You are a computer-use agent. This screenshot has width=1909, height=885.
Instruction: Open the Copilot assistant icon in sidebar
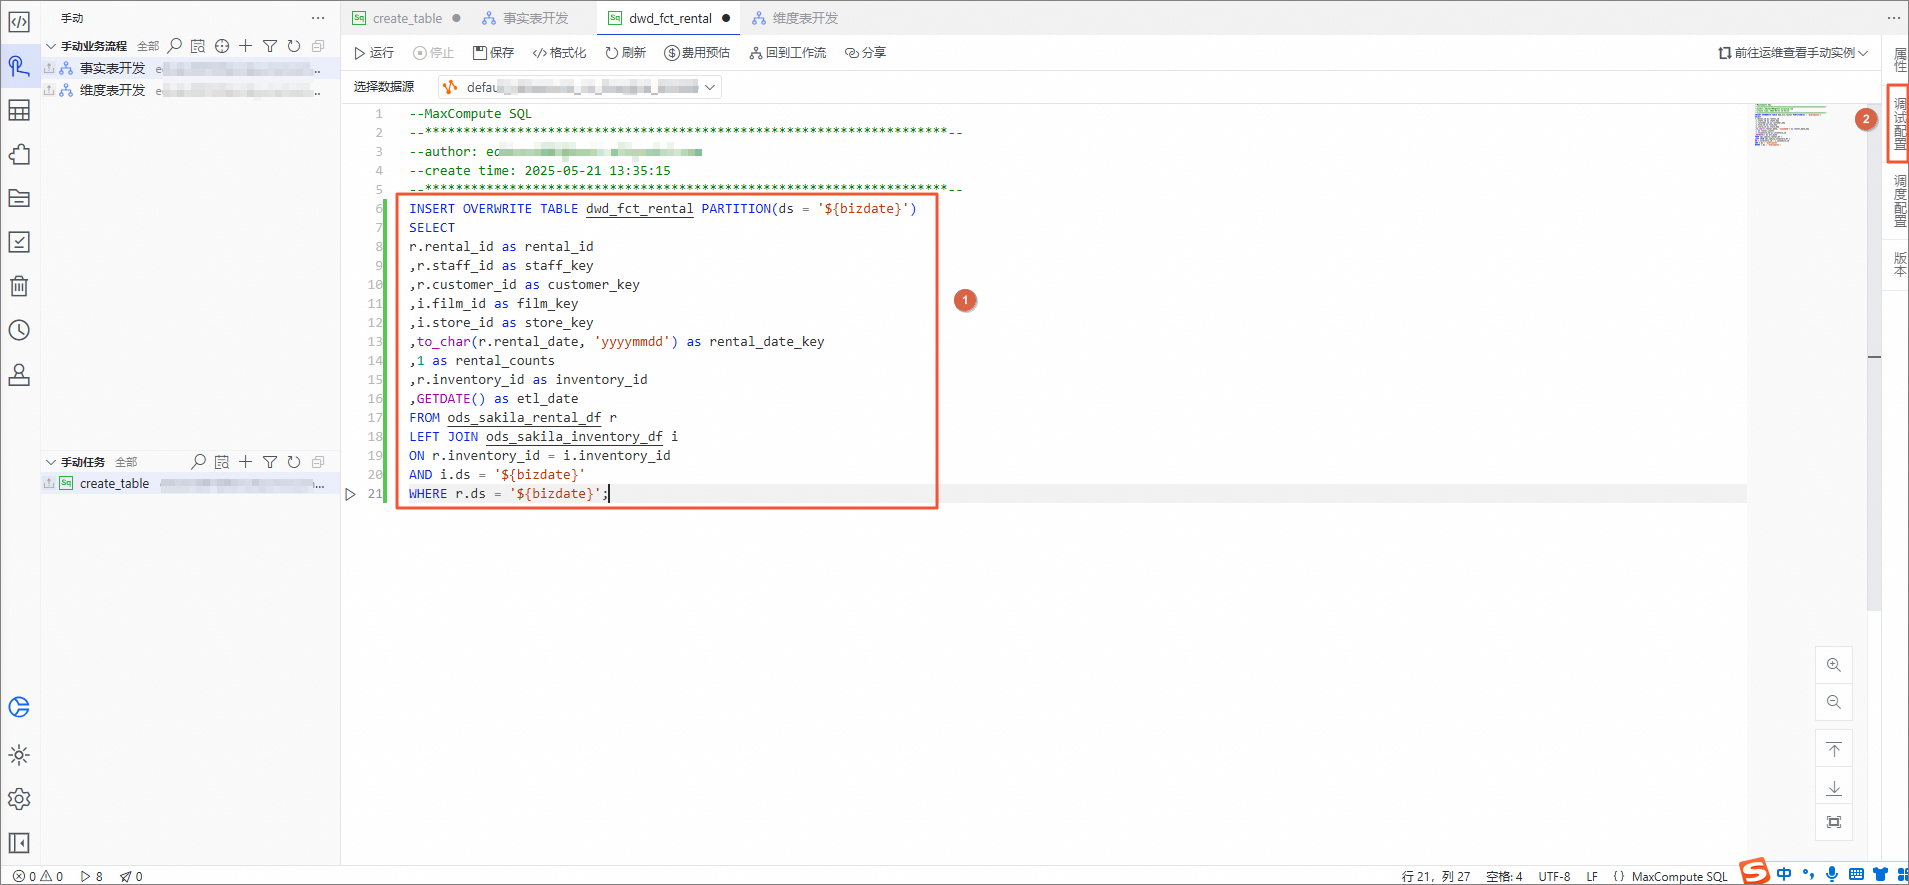pos(19,707)
